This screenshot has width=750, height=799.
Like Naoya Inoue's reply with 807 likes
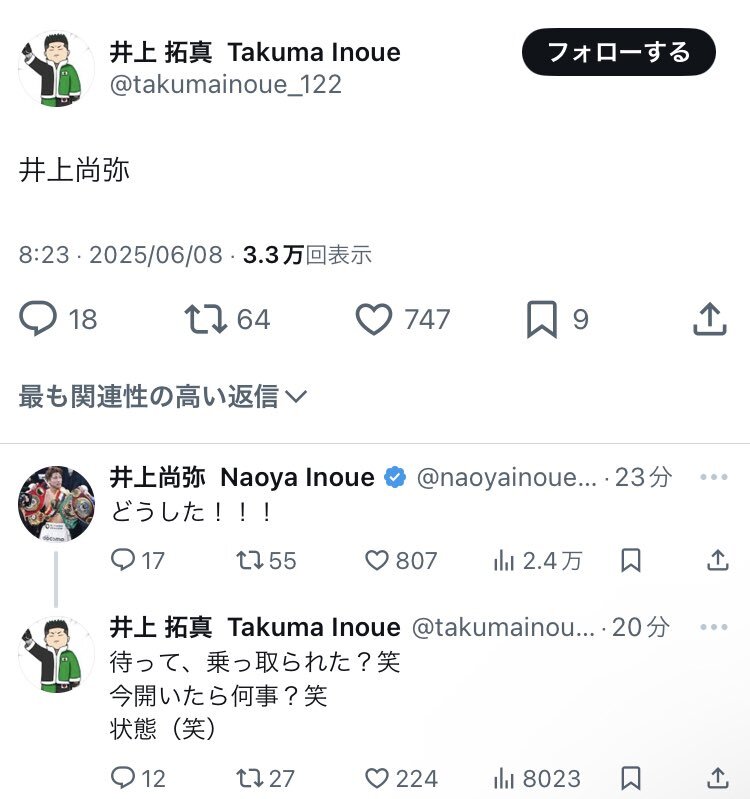click(401, 561)
